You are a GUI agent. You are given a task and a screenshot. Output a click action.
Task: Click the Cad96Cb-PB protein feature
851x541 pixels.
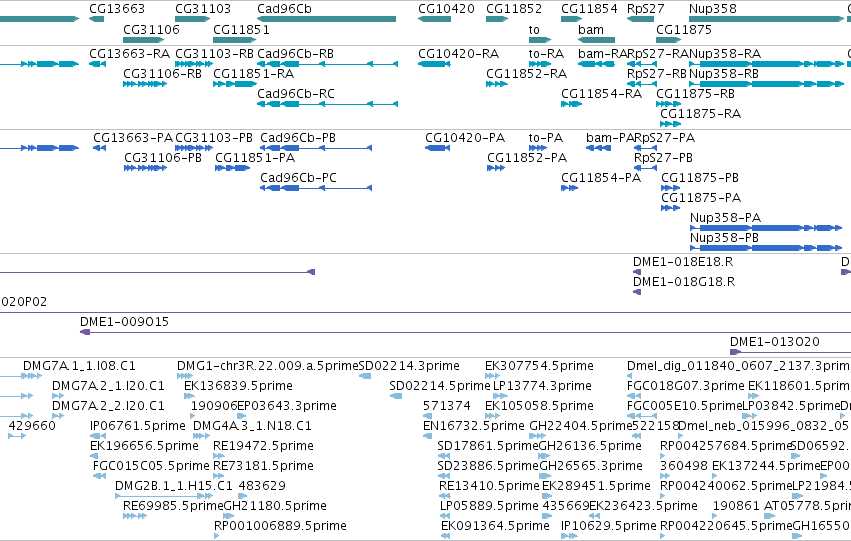[316, 148]
